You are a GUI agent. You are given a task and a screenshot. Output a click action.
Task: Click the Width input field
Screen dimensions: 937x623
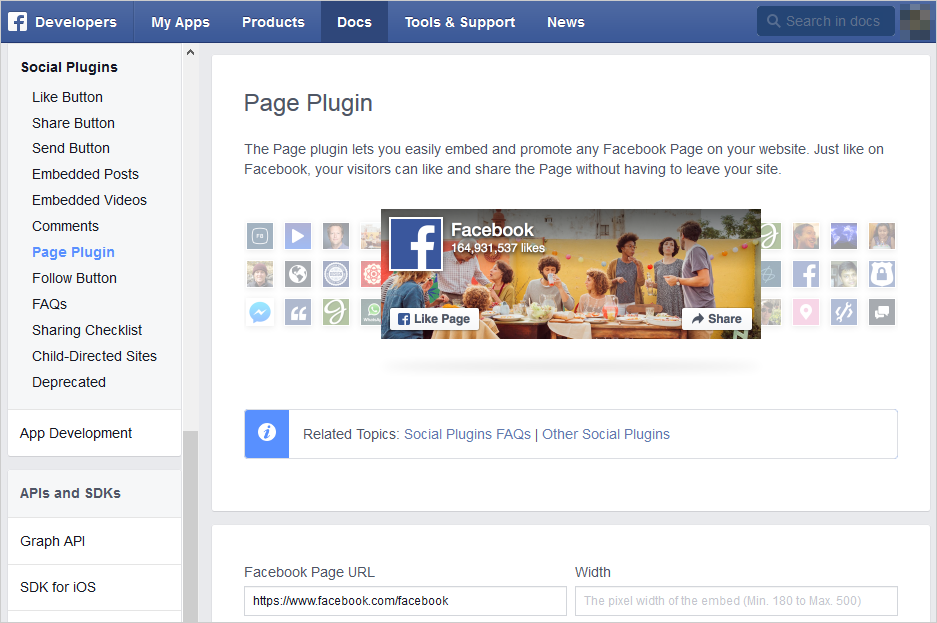736,601
